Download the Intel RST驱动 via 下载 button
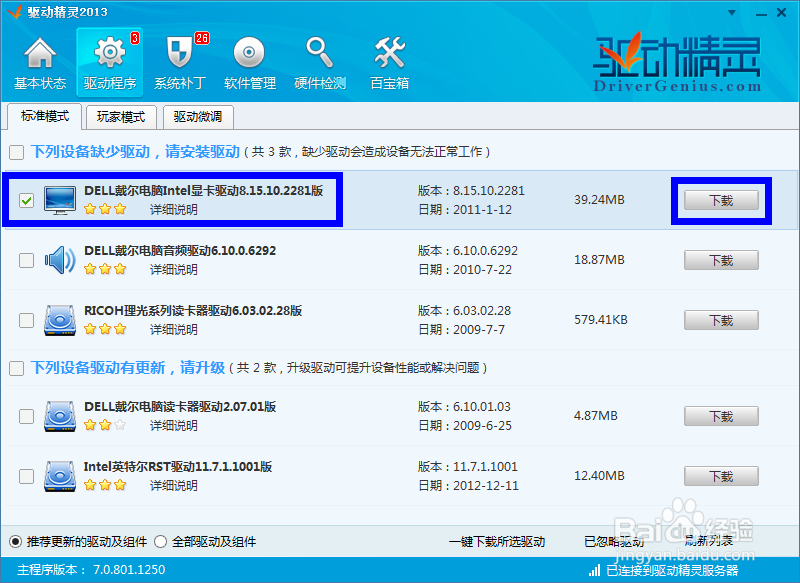 (721, 476)
